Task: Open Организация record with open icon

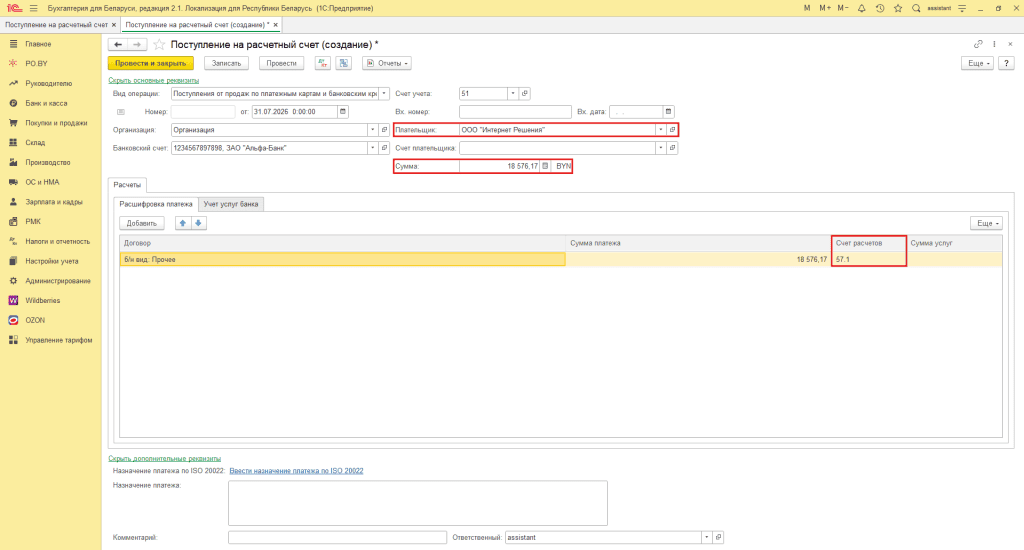Action: 384,130
